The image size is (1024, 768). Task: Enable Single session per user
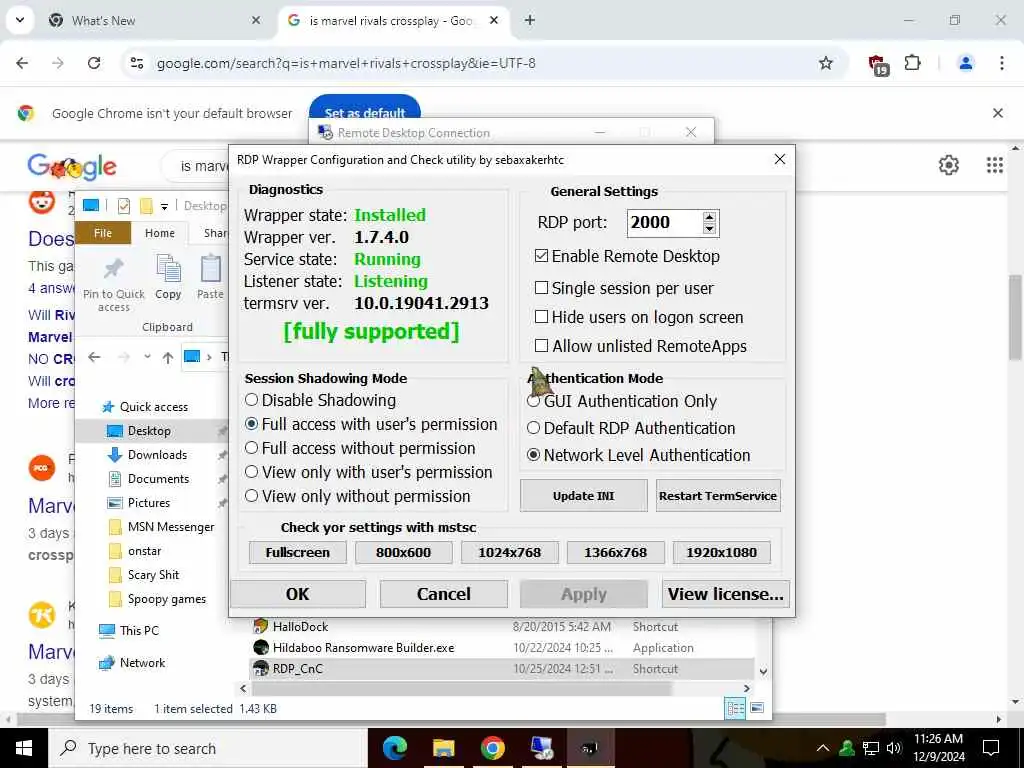pos(541,288)
